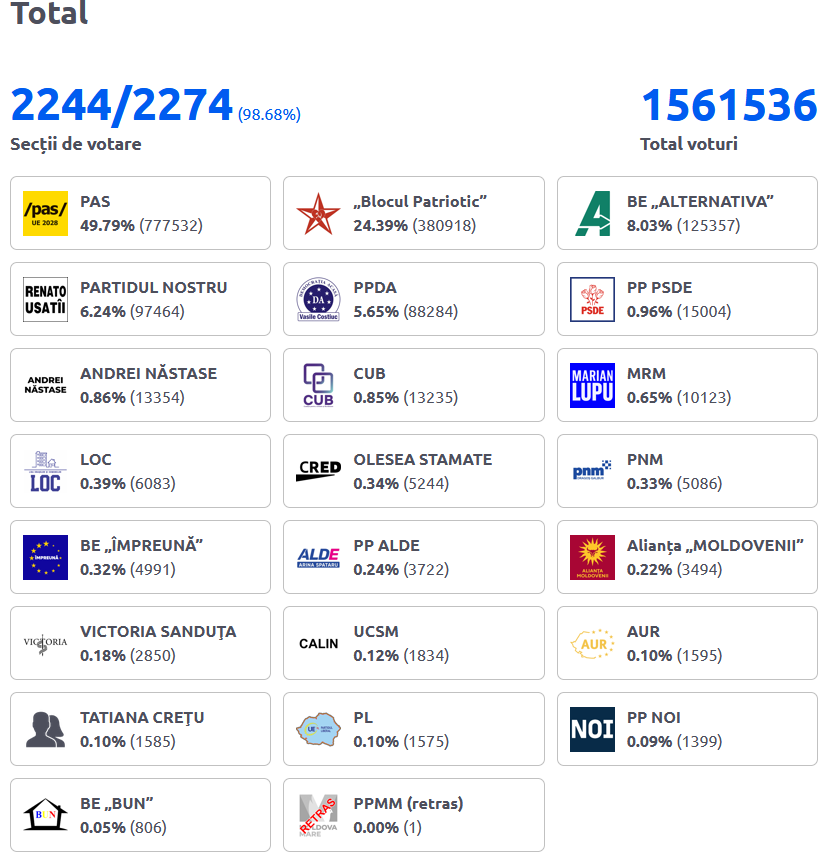
Task: Click the AUR golden map logo
Action: point(592,643)
